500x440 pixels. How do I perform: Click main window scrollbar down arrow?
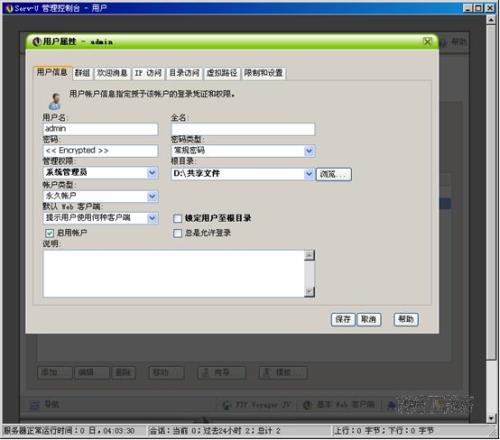[x=491, y=418]
